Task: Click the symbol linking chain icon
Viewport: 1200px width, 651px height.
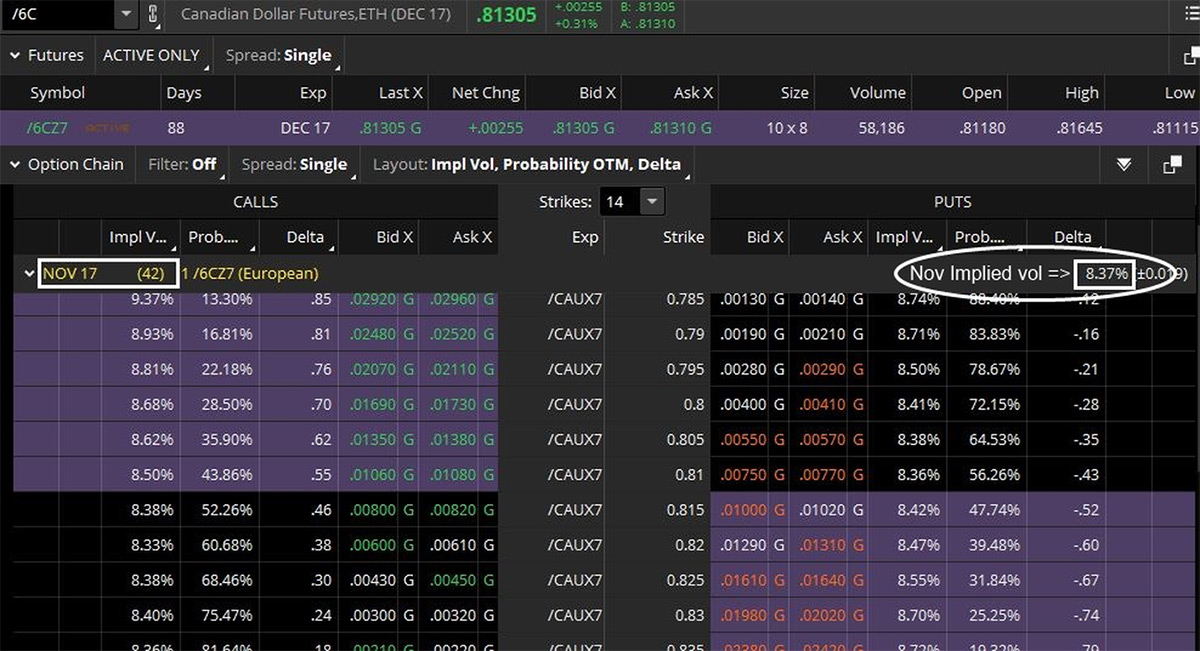Action: point(153,16)
